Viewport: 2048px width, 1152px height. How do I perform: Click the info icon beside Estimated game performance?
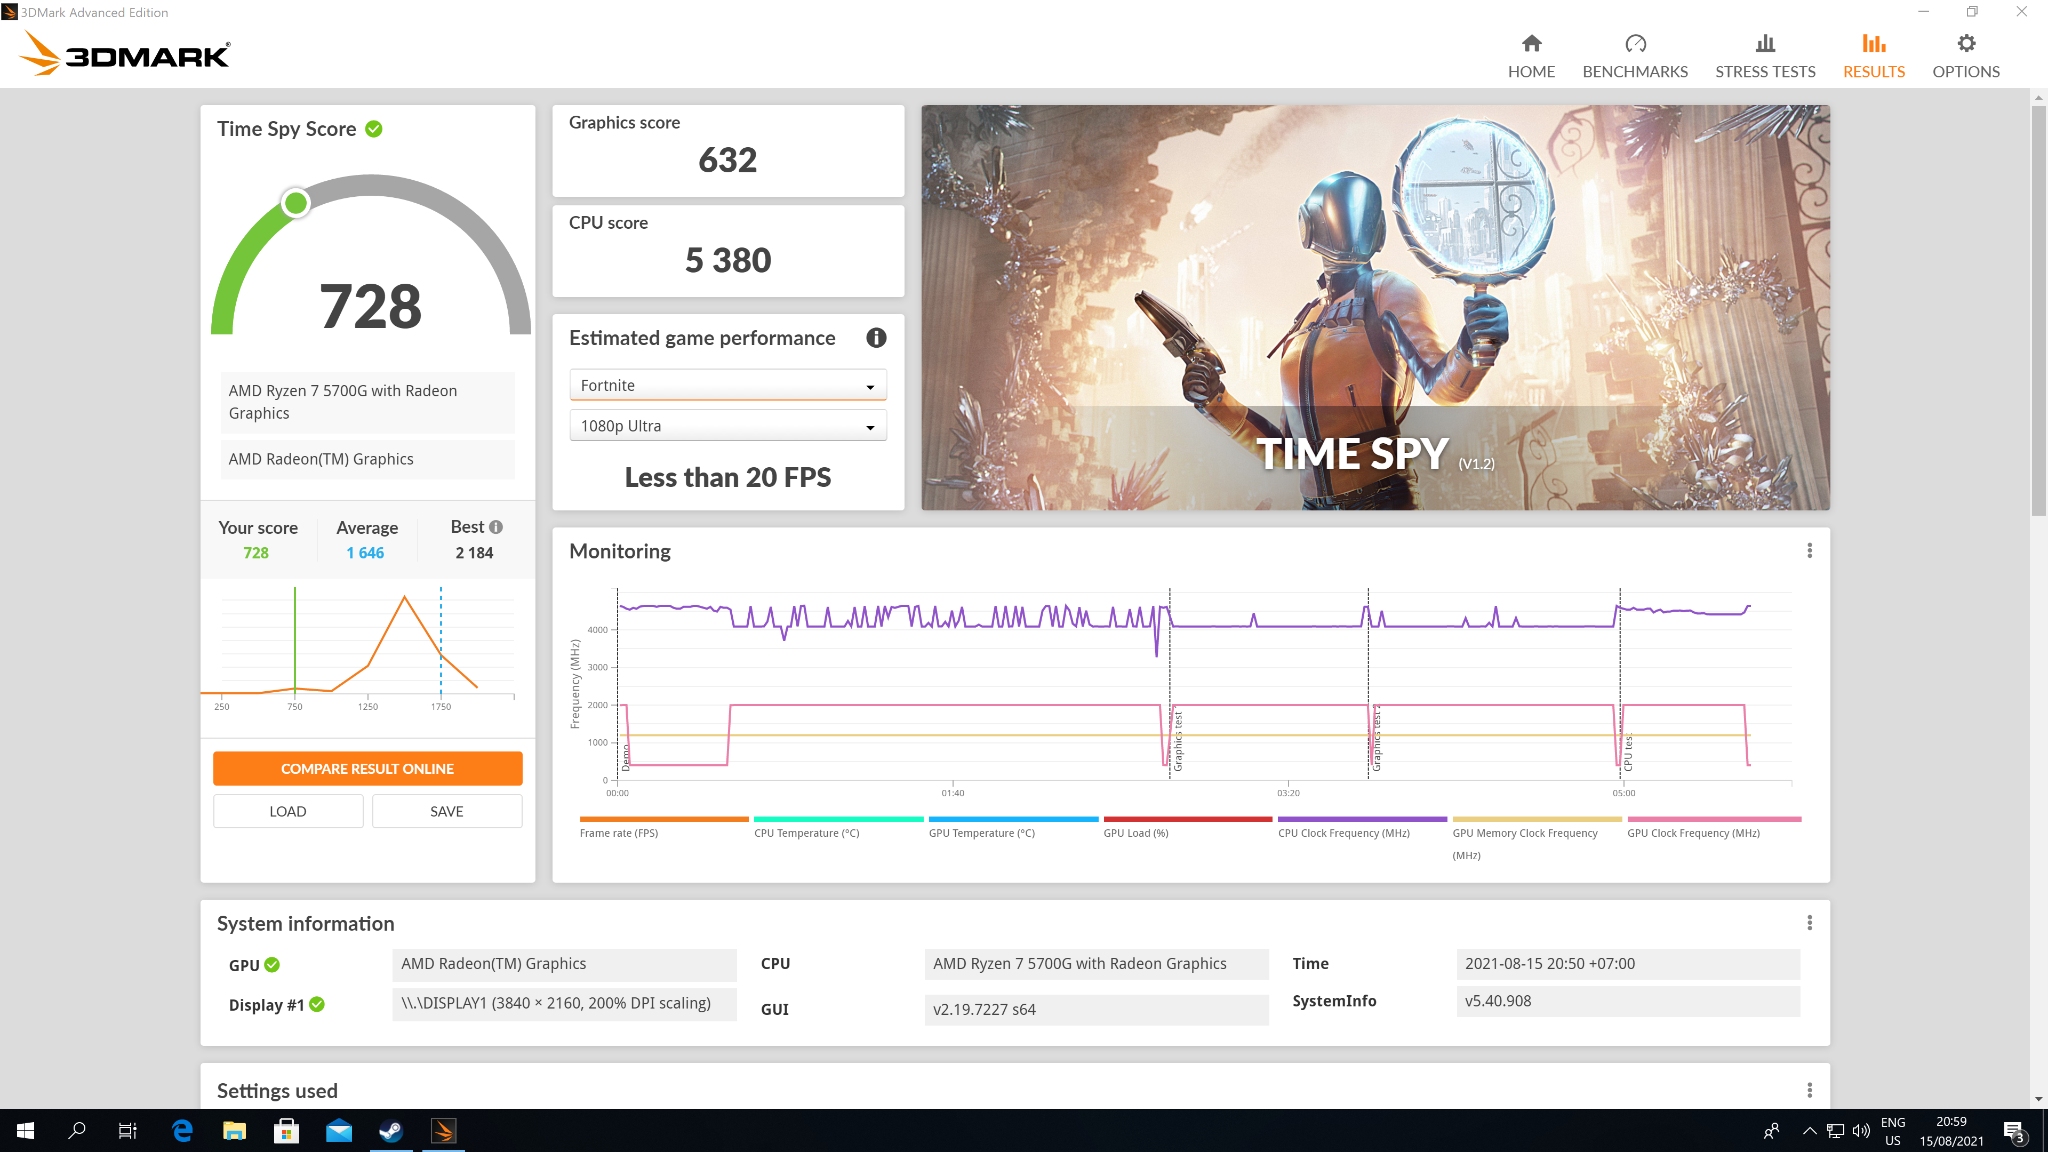(x=875, y=338)
